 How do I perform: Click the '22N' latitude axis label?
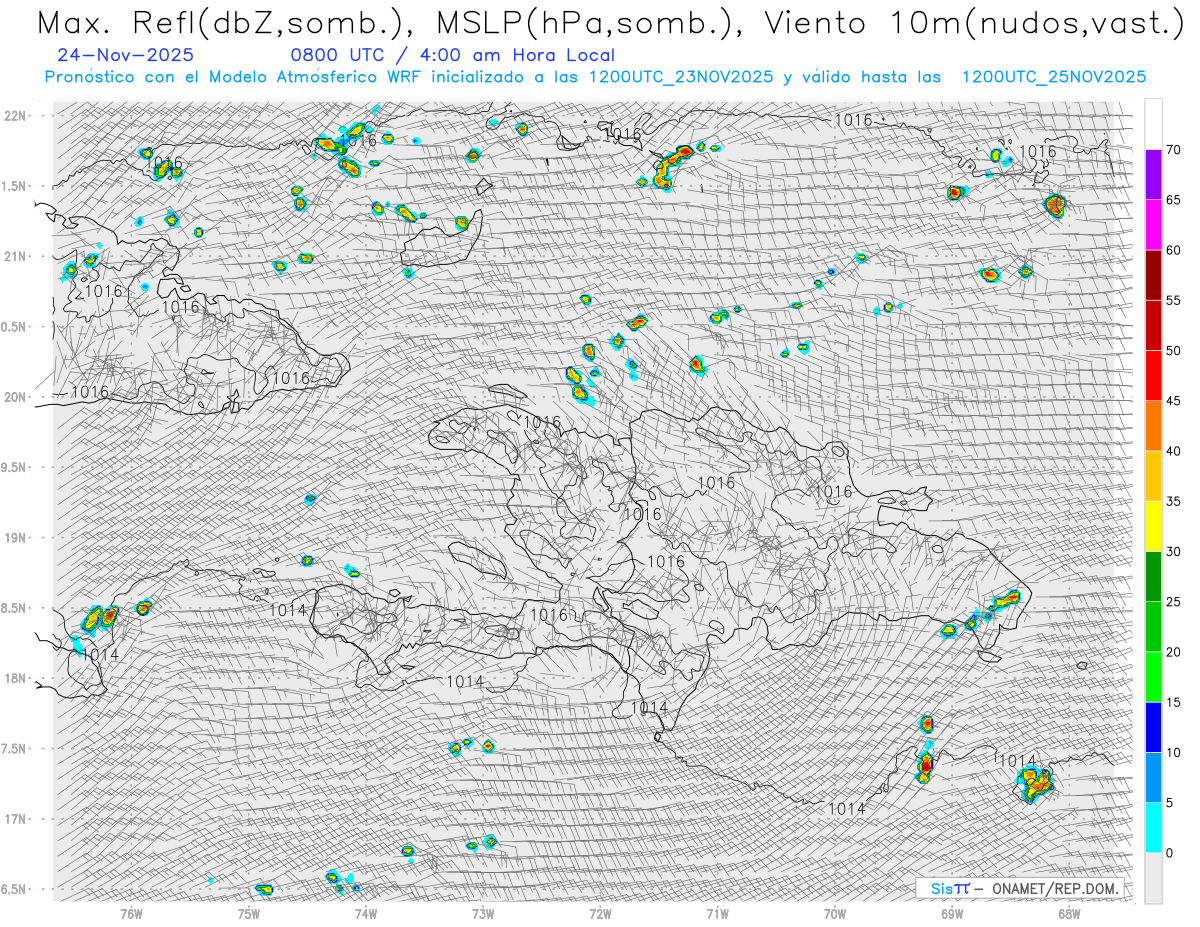(x=15, y=116)
